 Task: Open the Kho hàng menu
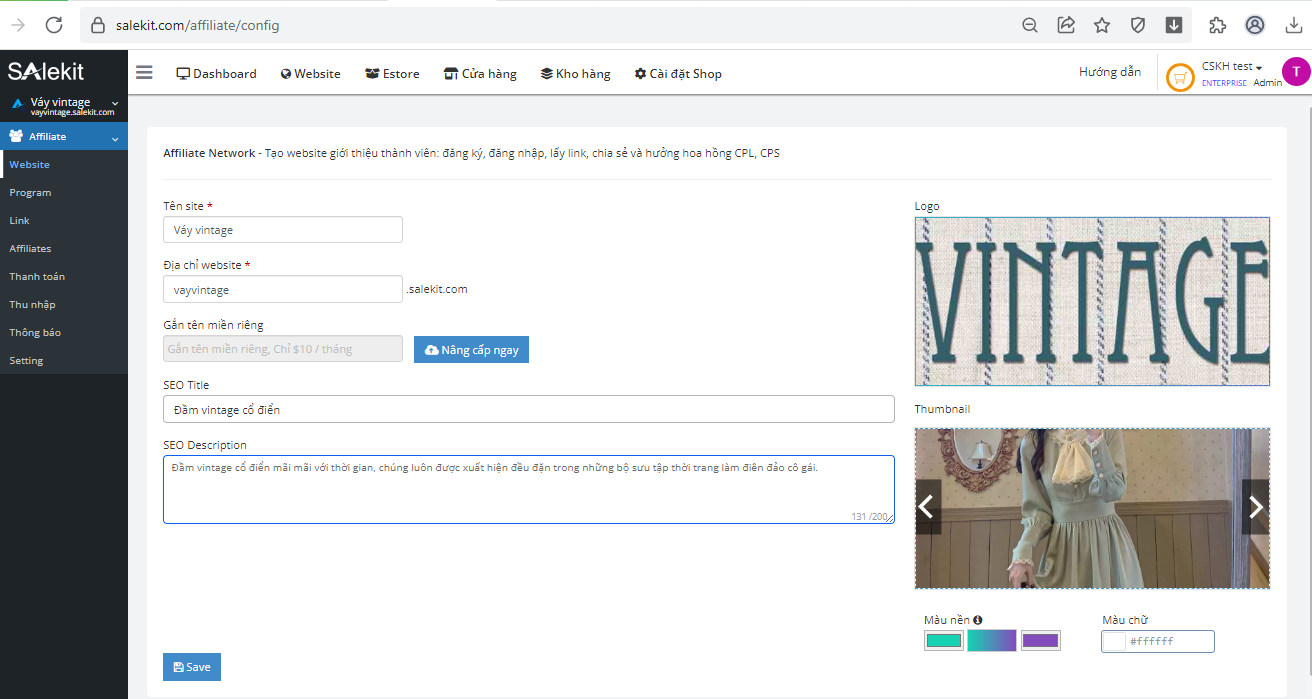pyautogui.click(x=575, y=73)
